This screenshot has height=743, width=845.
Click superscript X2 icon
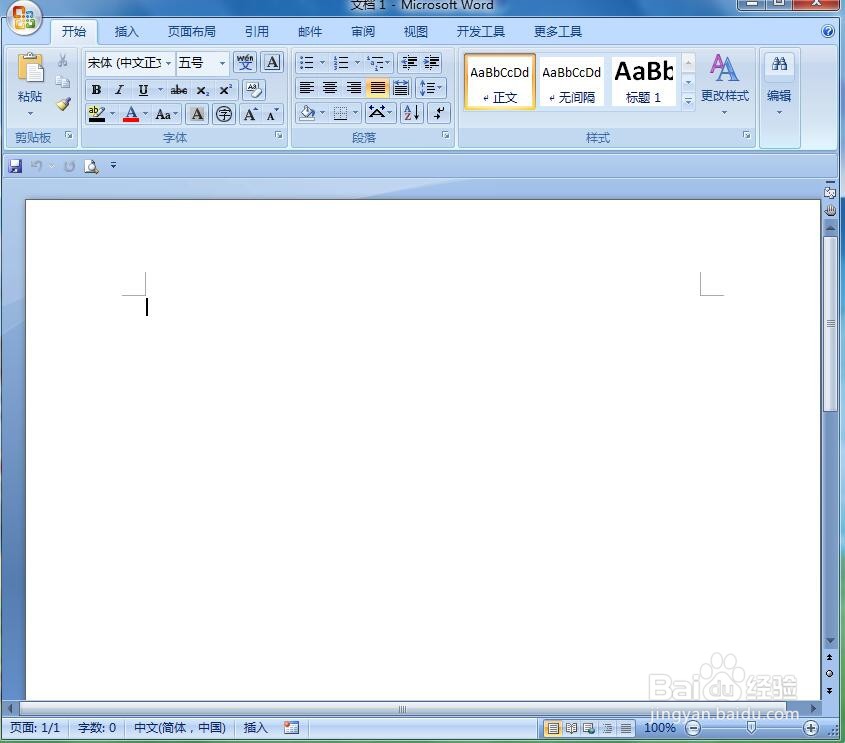[225, 89]
